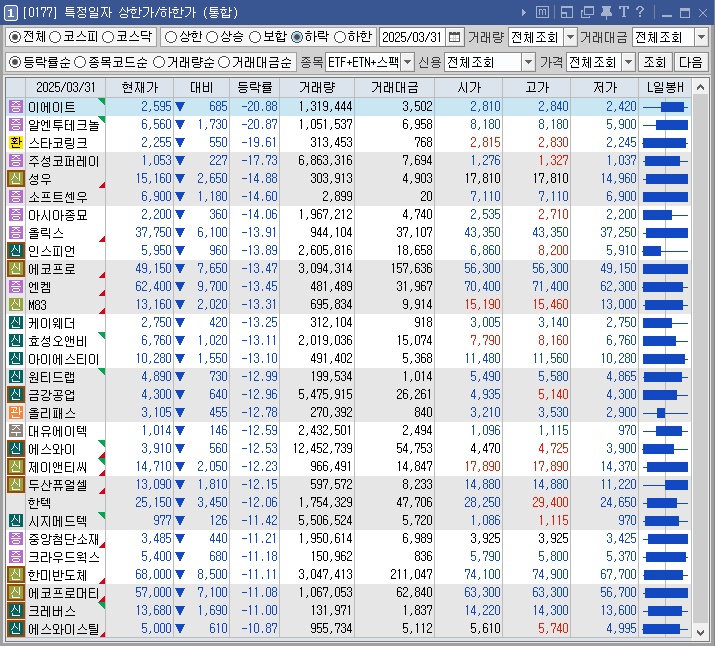
Task: Click candle chart for 올리패스 row
Action: click(x=665, y=413)
